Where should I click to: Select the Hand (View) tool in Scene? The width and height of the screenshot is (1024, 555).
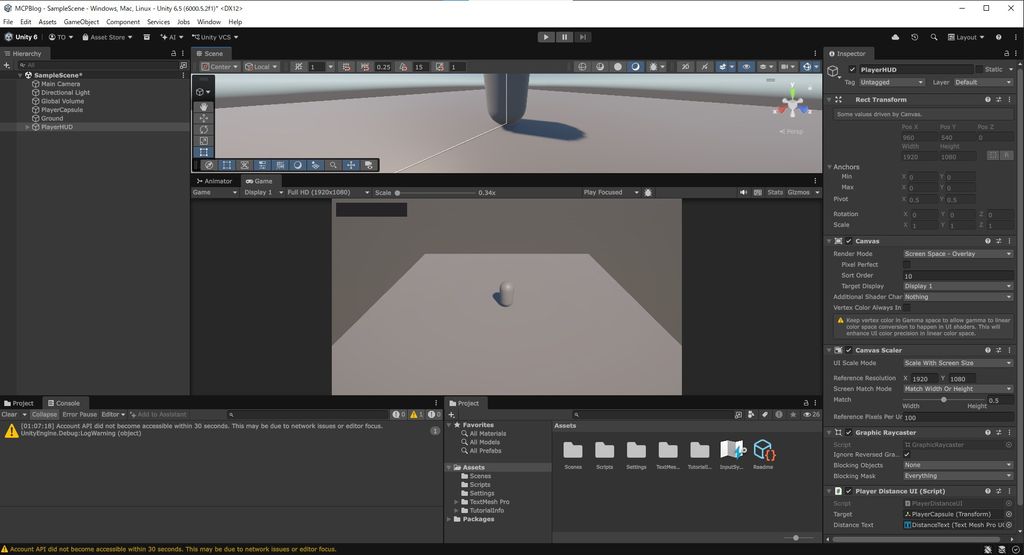204,106
